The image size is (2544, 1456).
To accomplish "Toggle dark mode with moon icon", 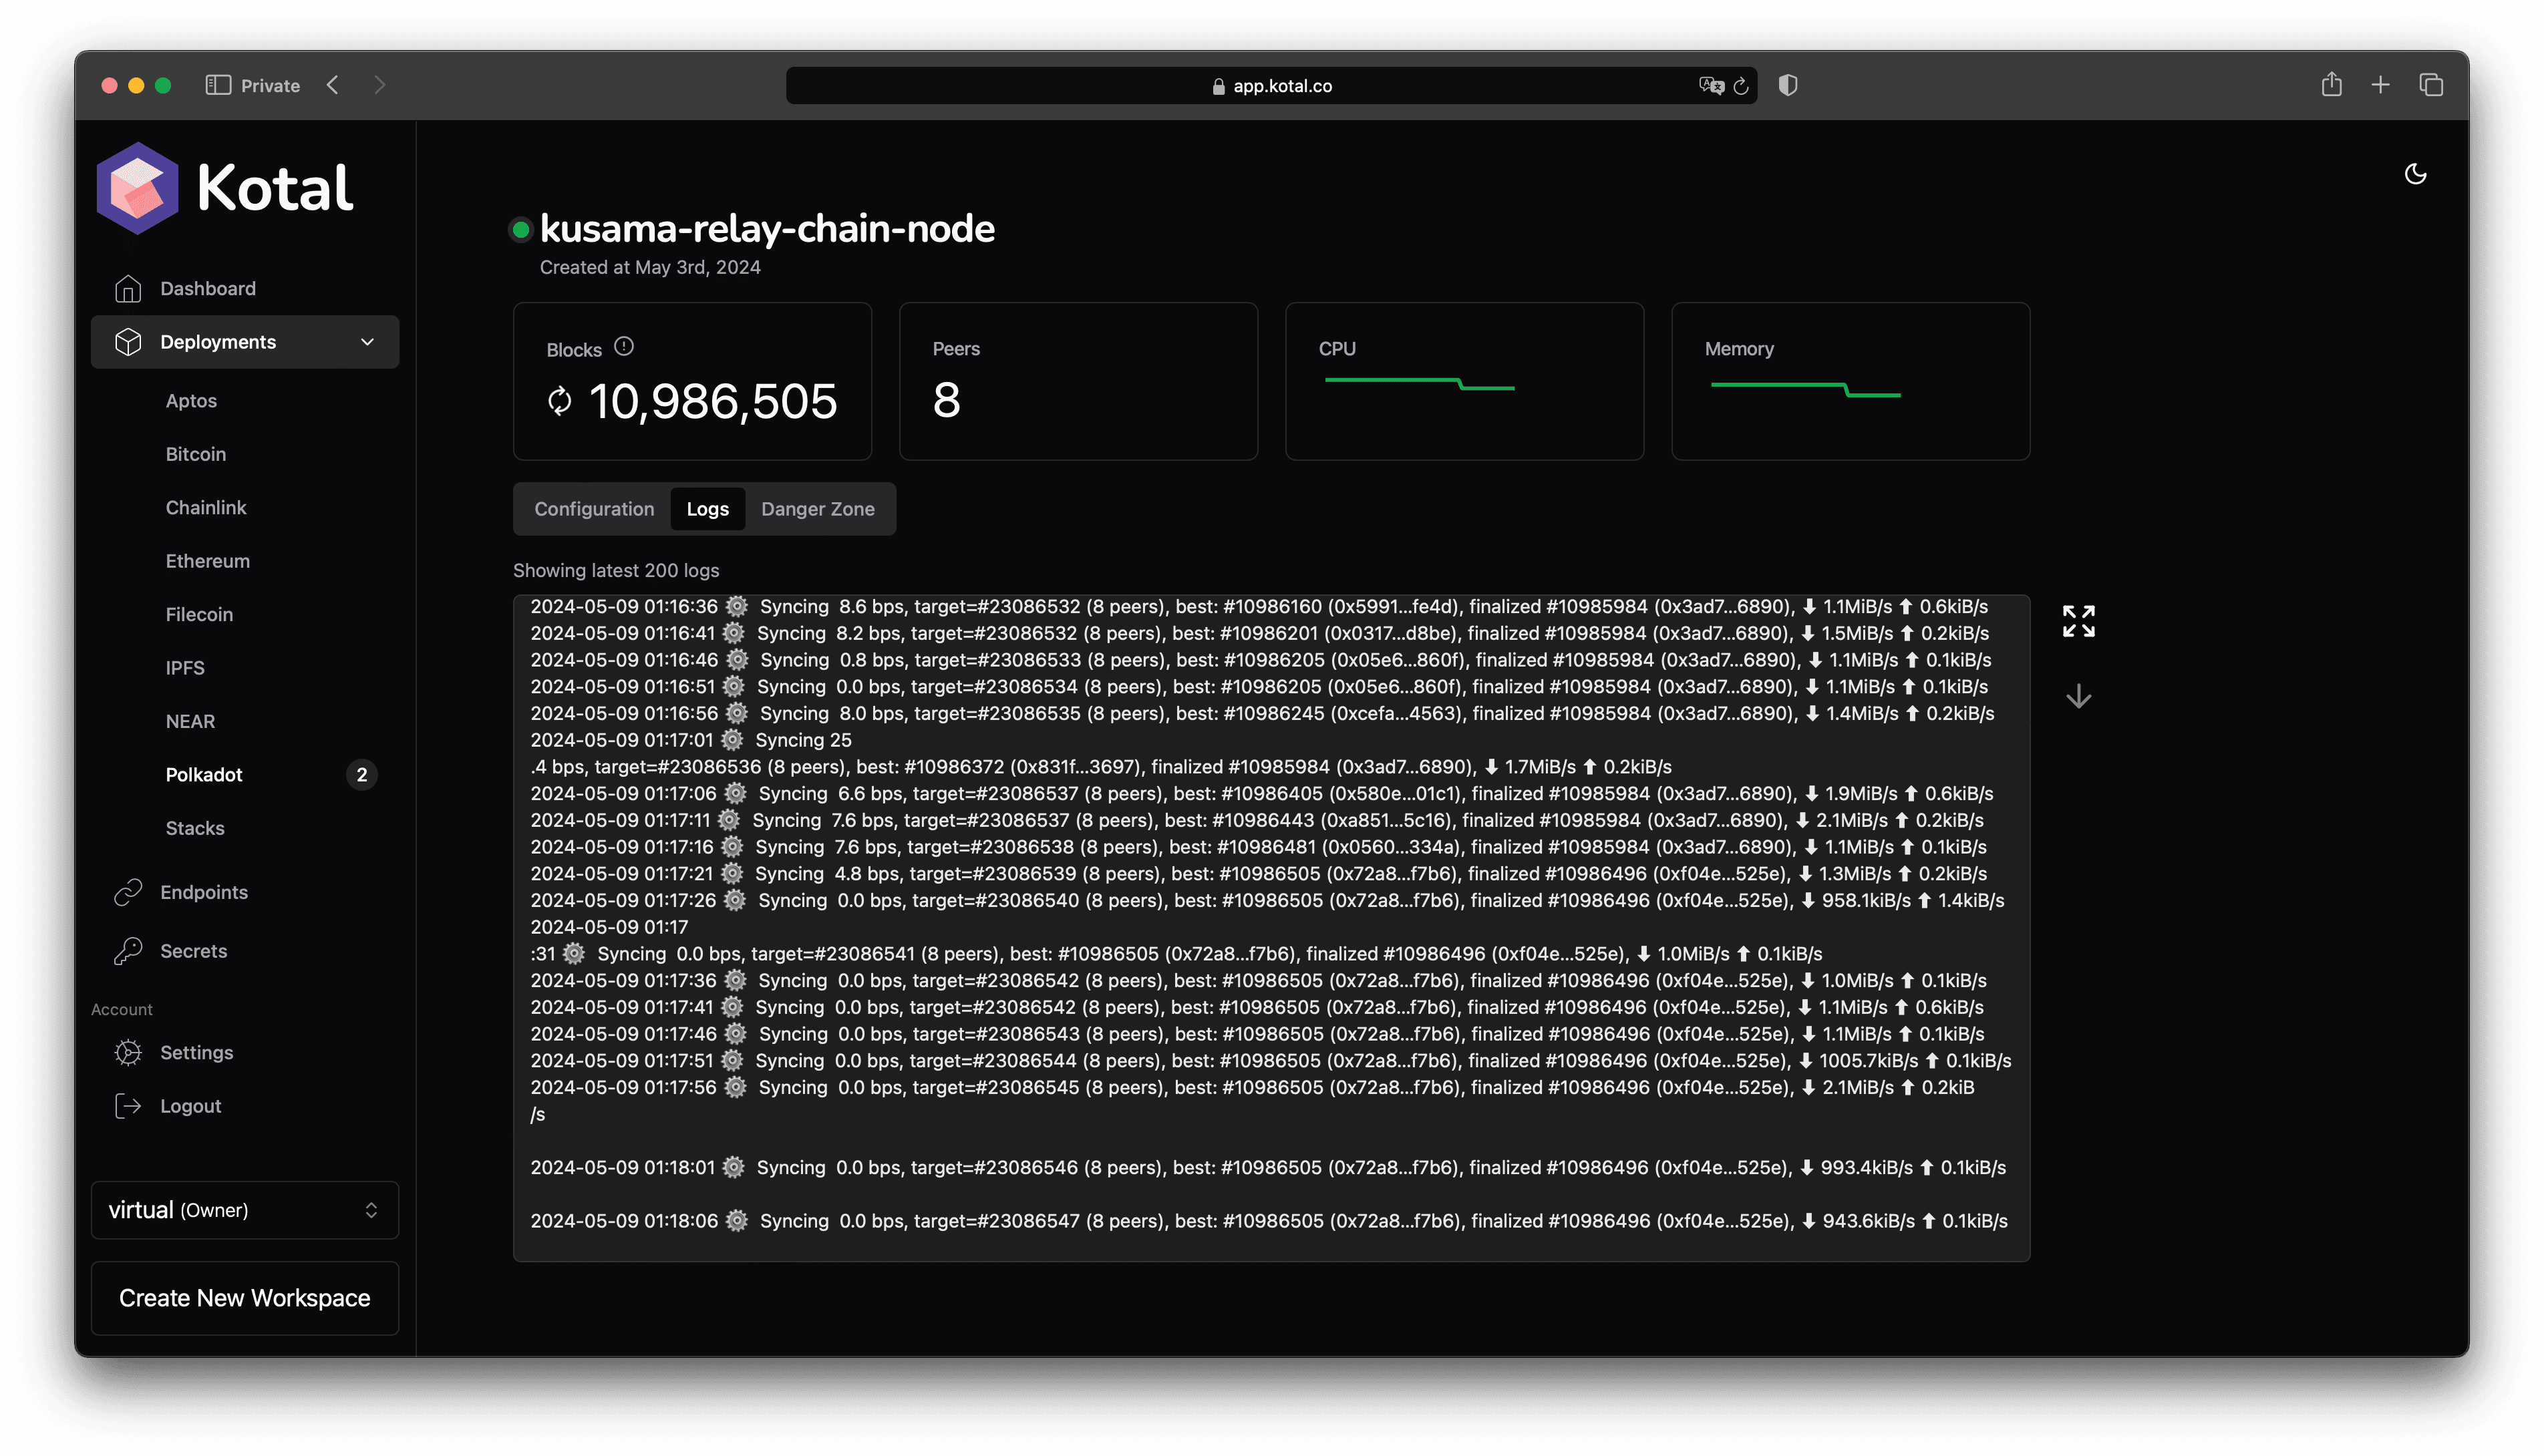I will 2415,175.
